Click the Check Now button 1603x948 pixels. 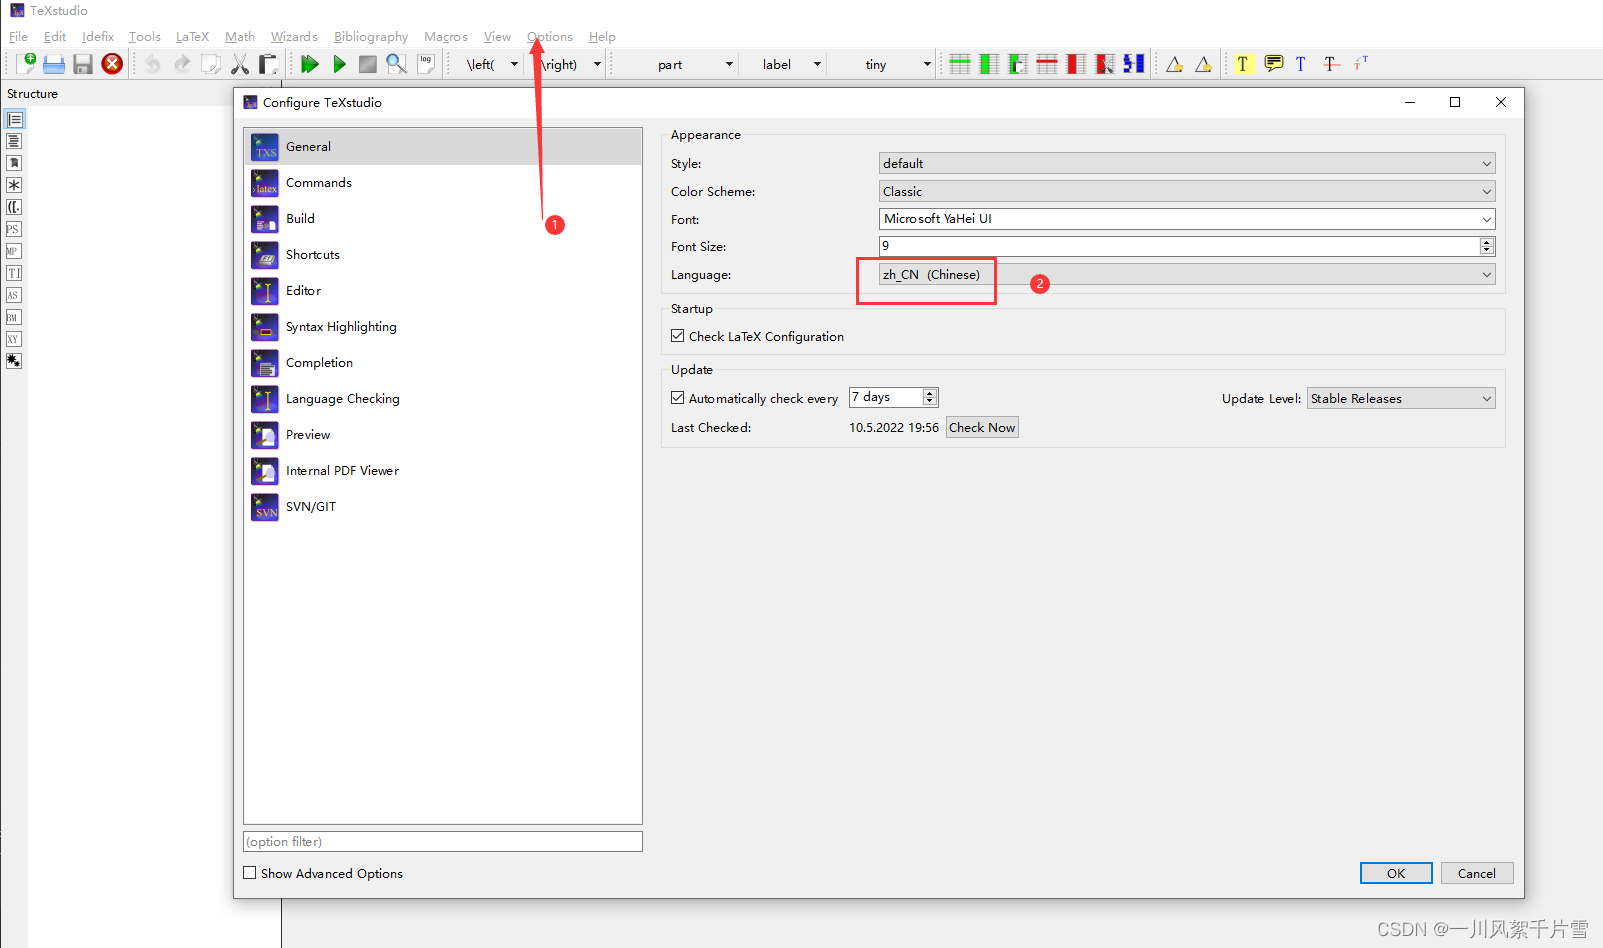(982, 427)
